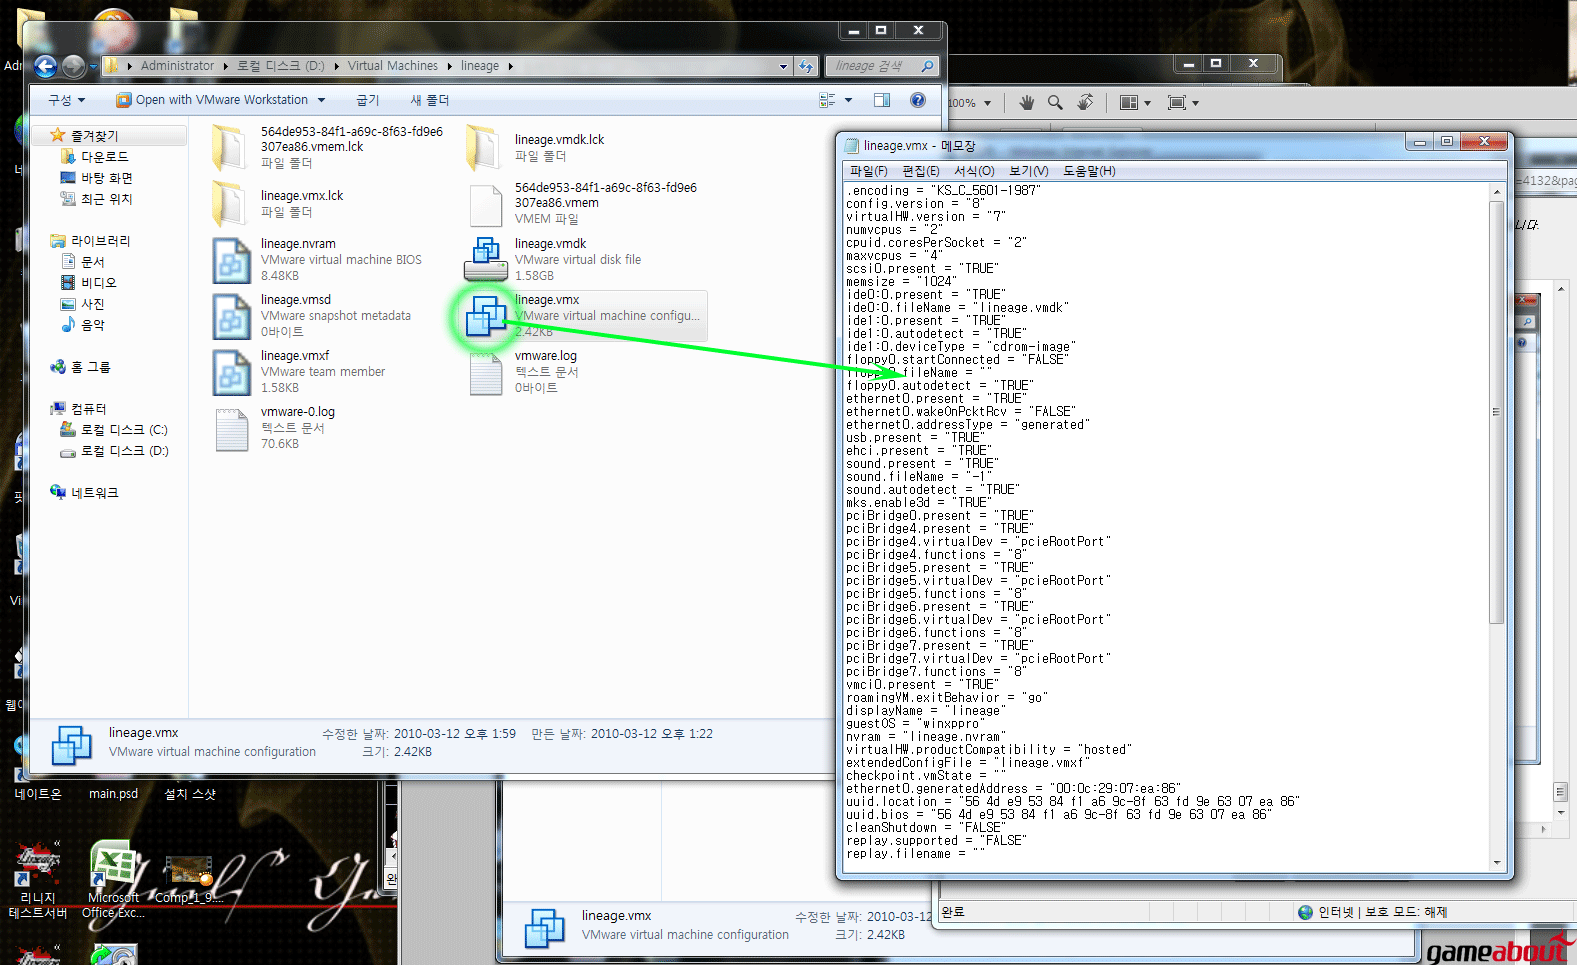
Task: Go back in Explorer navigation
Action: point(46,66)
